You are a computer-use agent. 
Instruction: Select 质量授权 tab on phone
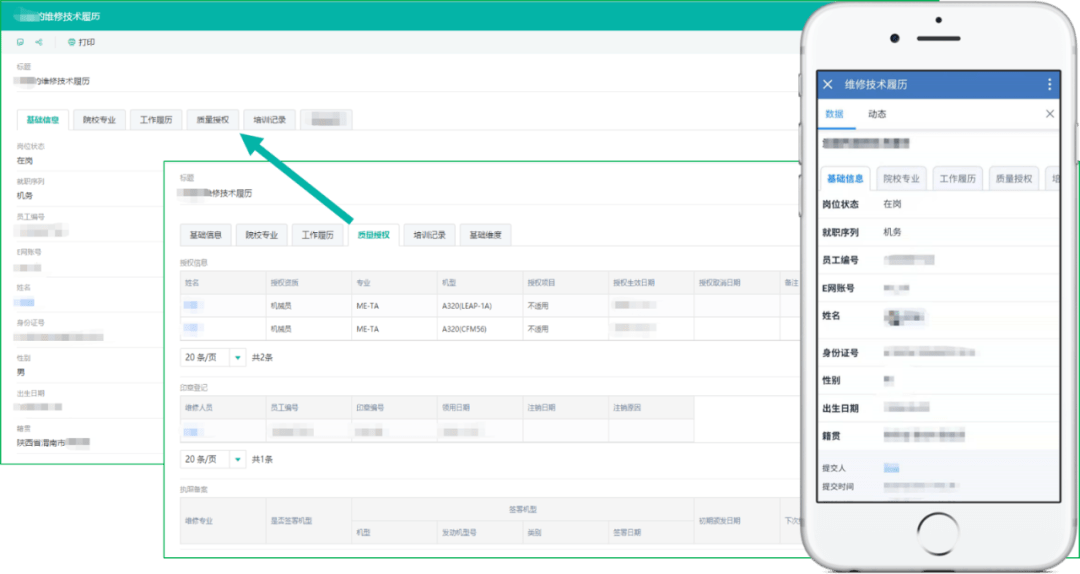(1014, 178)
